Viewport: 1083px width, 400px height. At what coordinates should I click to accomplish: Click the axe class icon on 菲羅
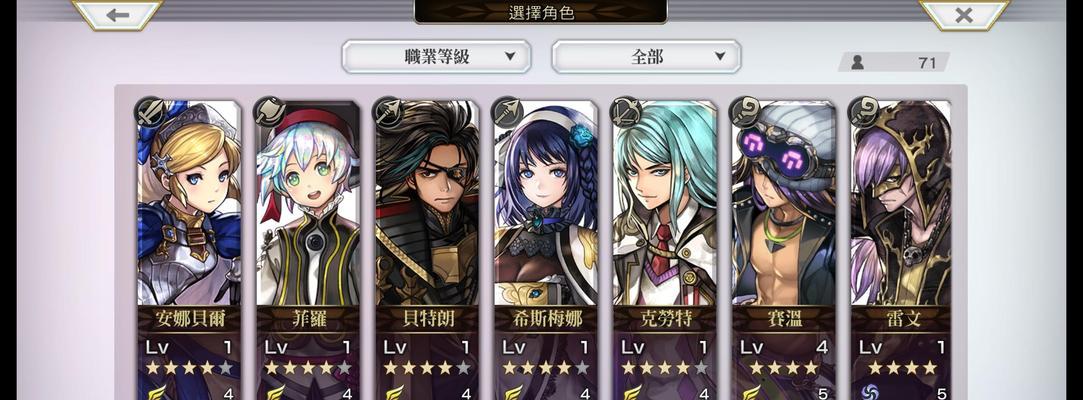click(x=269, y=112)
